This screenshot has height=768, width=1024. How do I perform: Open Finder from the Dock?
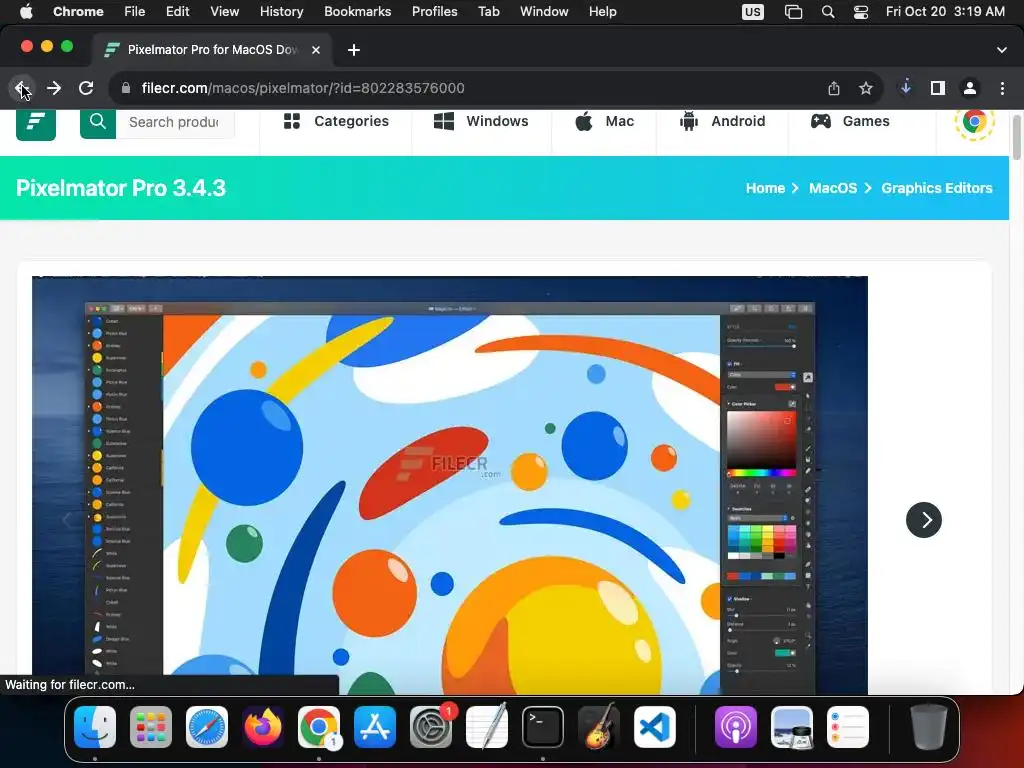coord(95,727)
